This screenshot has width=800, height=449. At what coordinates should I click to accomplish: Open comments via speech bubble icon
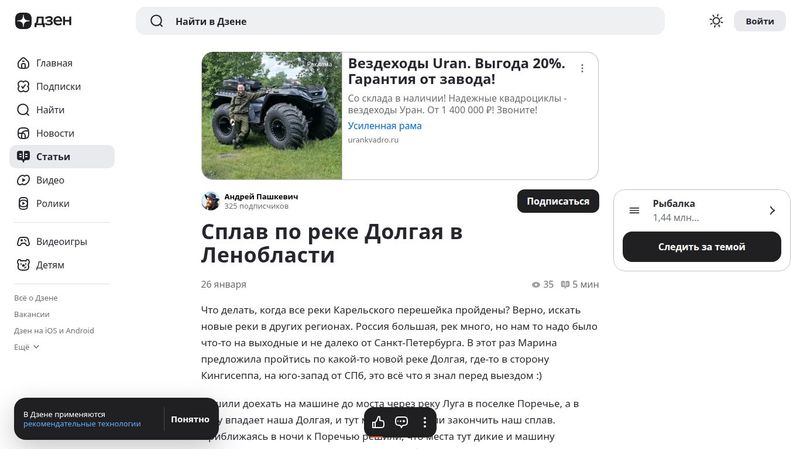(402, 422)
